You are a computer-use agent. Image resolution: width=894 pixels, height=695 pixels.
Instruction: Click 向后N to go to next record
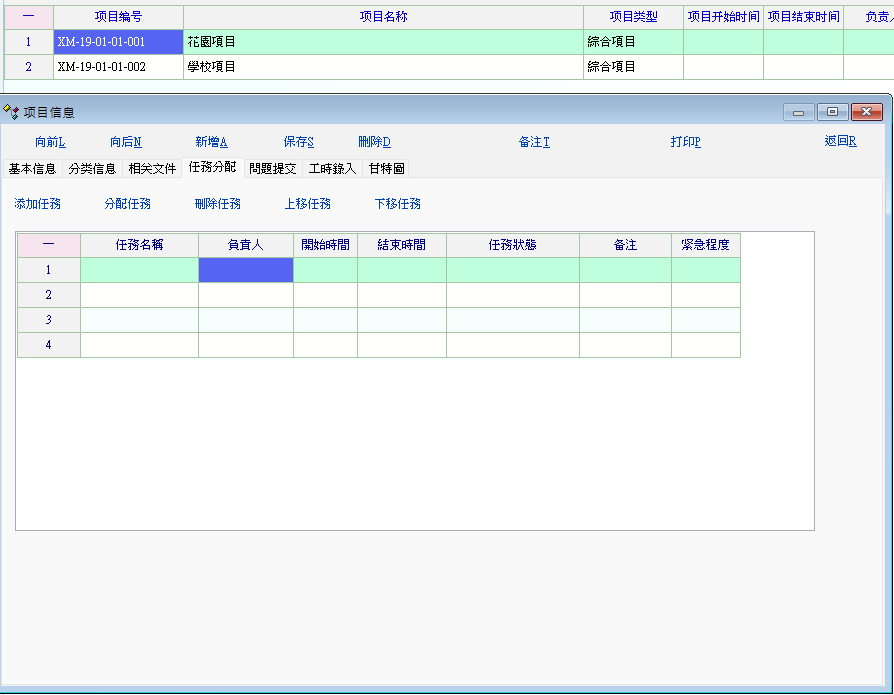click(126, 142)
